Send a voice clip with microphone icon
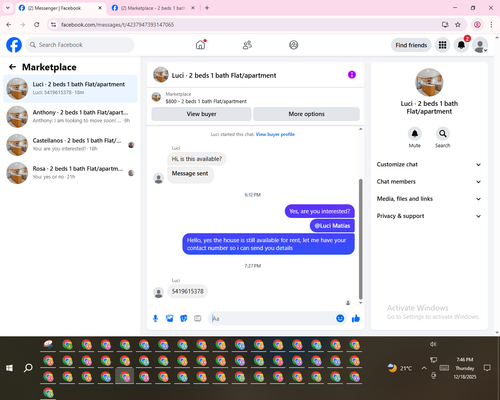The height and width of the screenshot is (400, 500). (155, 318)
